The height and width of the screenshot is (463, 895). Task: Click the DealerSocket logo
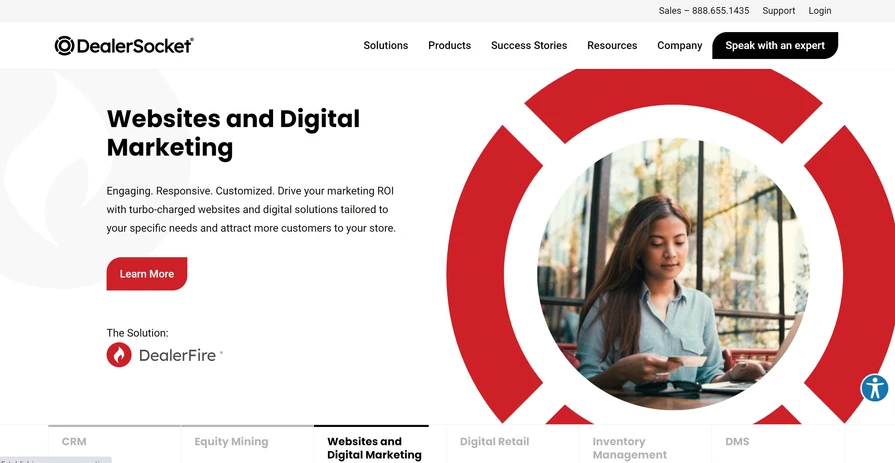[124, 45]
